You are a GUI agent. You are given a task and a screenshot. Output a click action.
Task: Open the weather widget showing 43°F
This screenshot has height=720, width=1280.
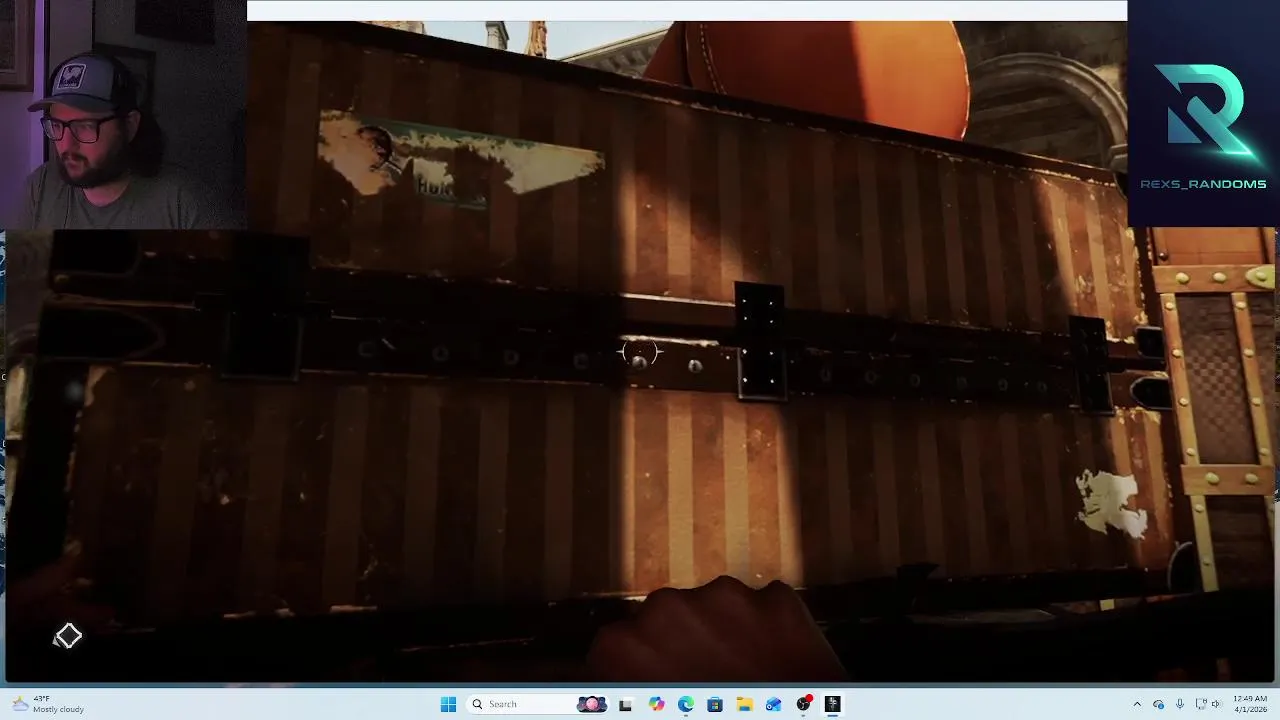click(48, 704)
